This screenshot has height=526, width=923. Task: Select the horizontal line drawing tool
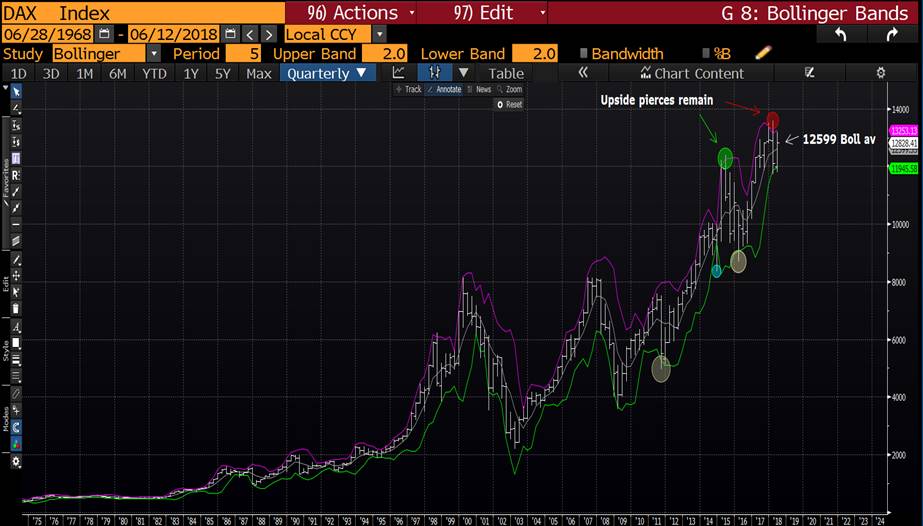coord(16,224)
